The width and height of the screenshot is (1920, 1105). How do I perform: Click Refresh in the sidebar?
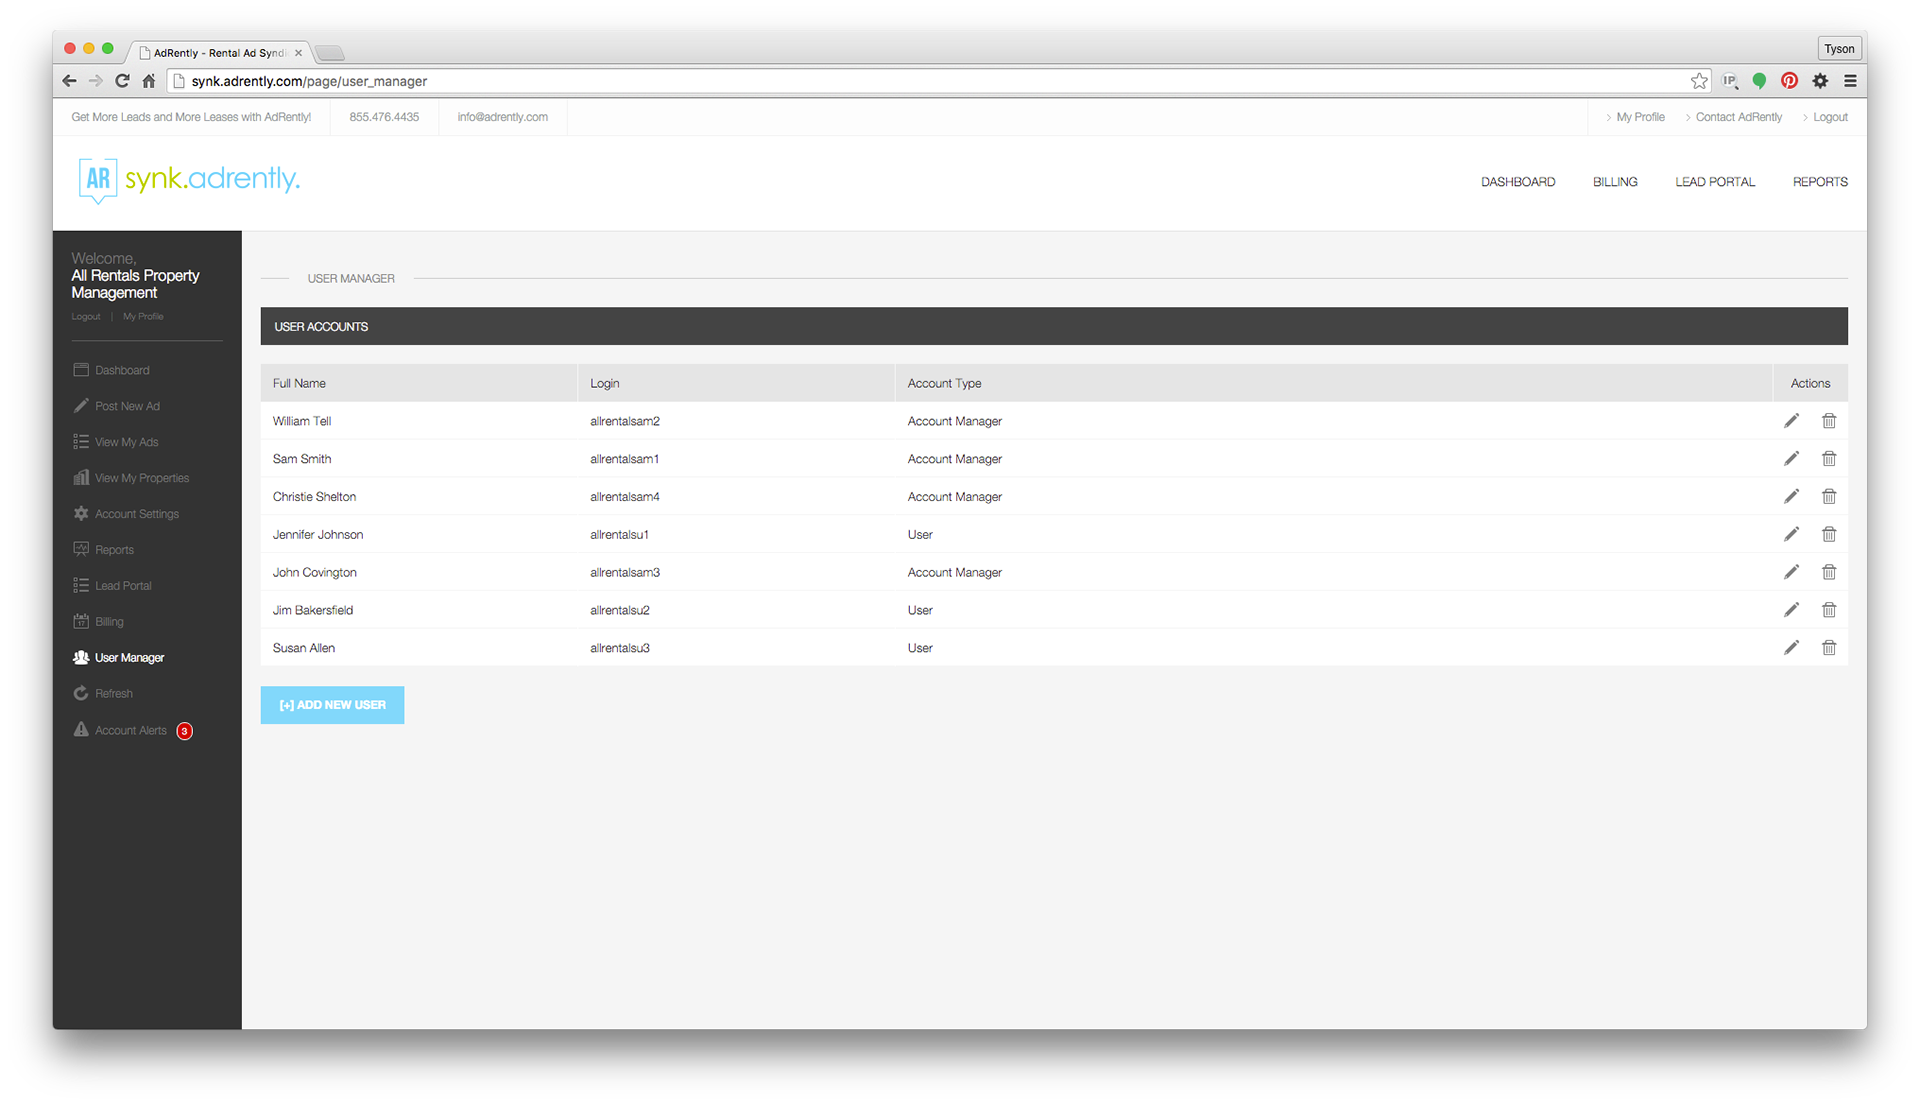point(113,693)
